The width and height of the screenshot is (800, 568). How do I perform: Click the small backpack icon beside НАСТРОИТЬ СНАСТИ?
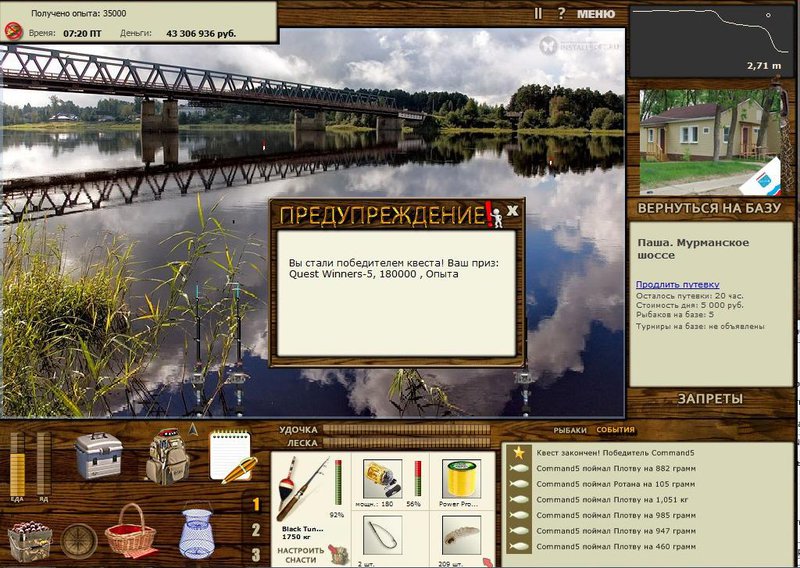coord(338,554)
